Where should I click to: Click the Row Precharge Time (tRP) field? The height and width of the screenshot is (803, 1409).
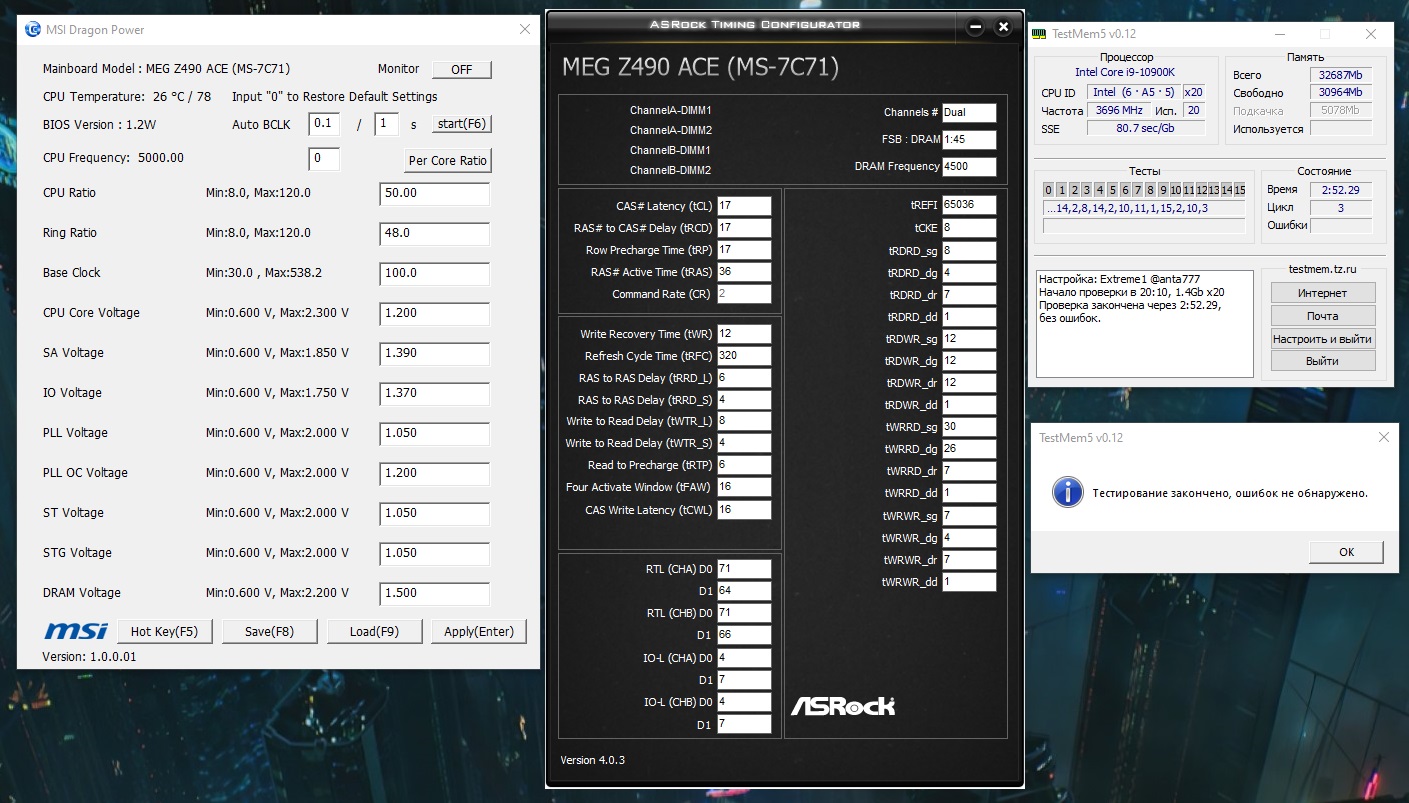744,250
